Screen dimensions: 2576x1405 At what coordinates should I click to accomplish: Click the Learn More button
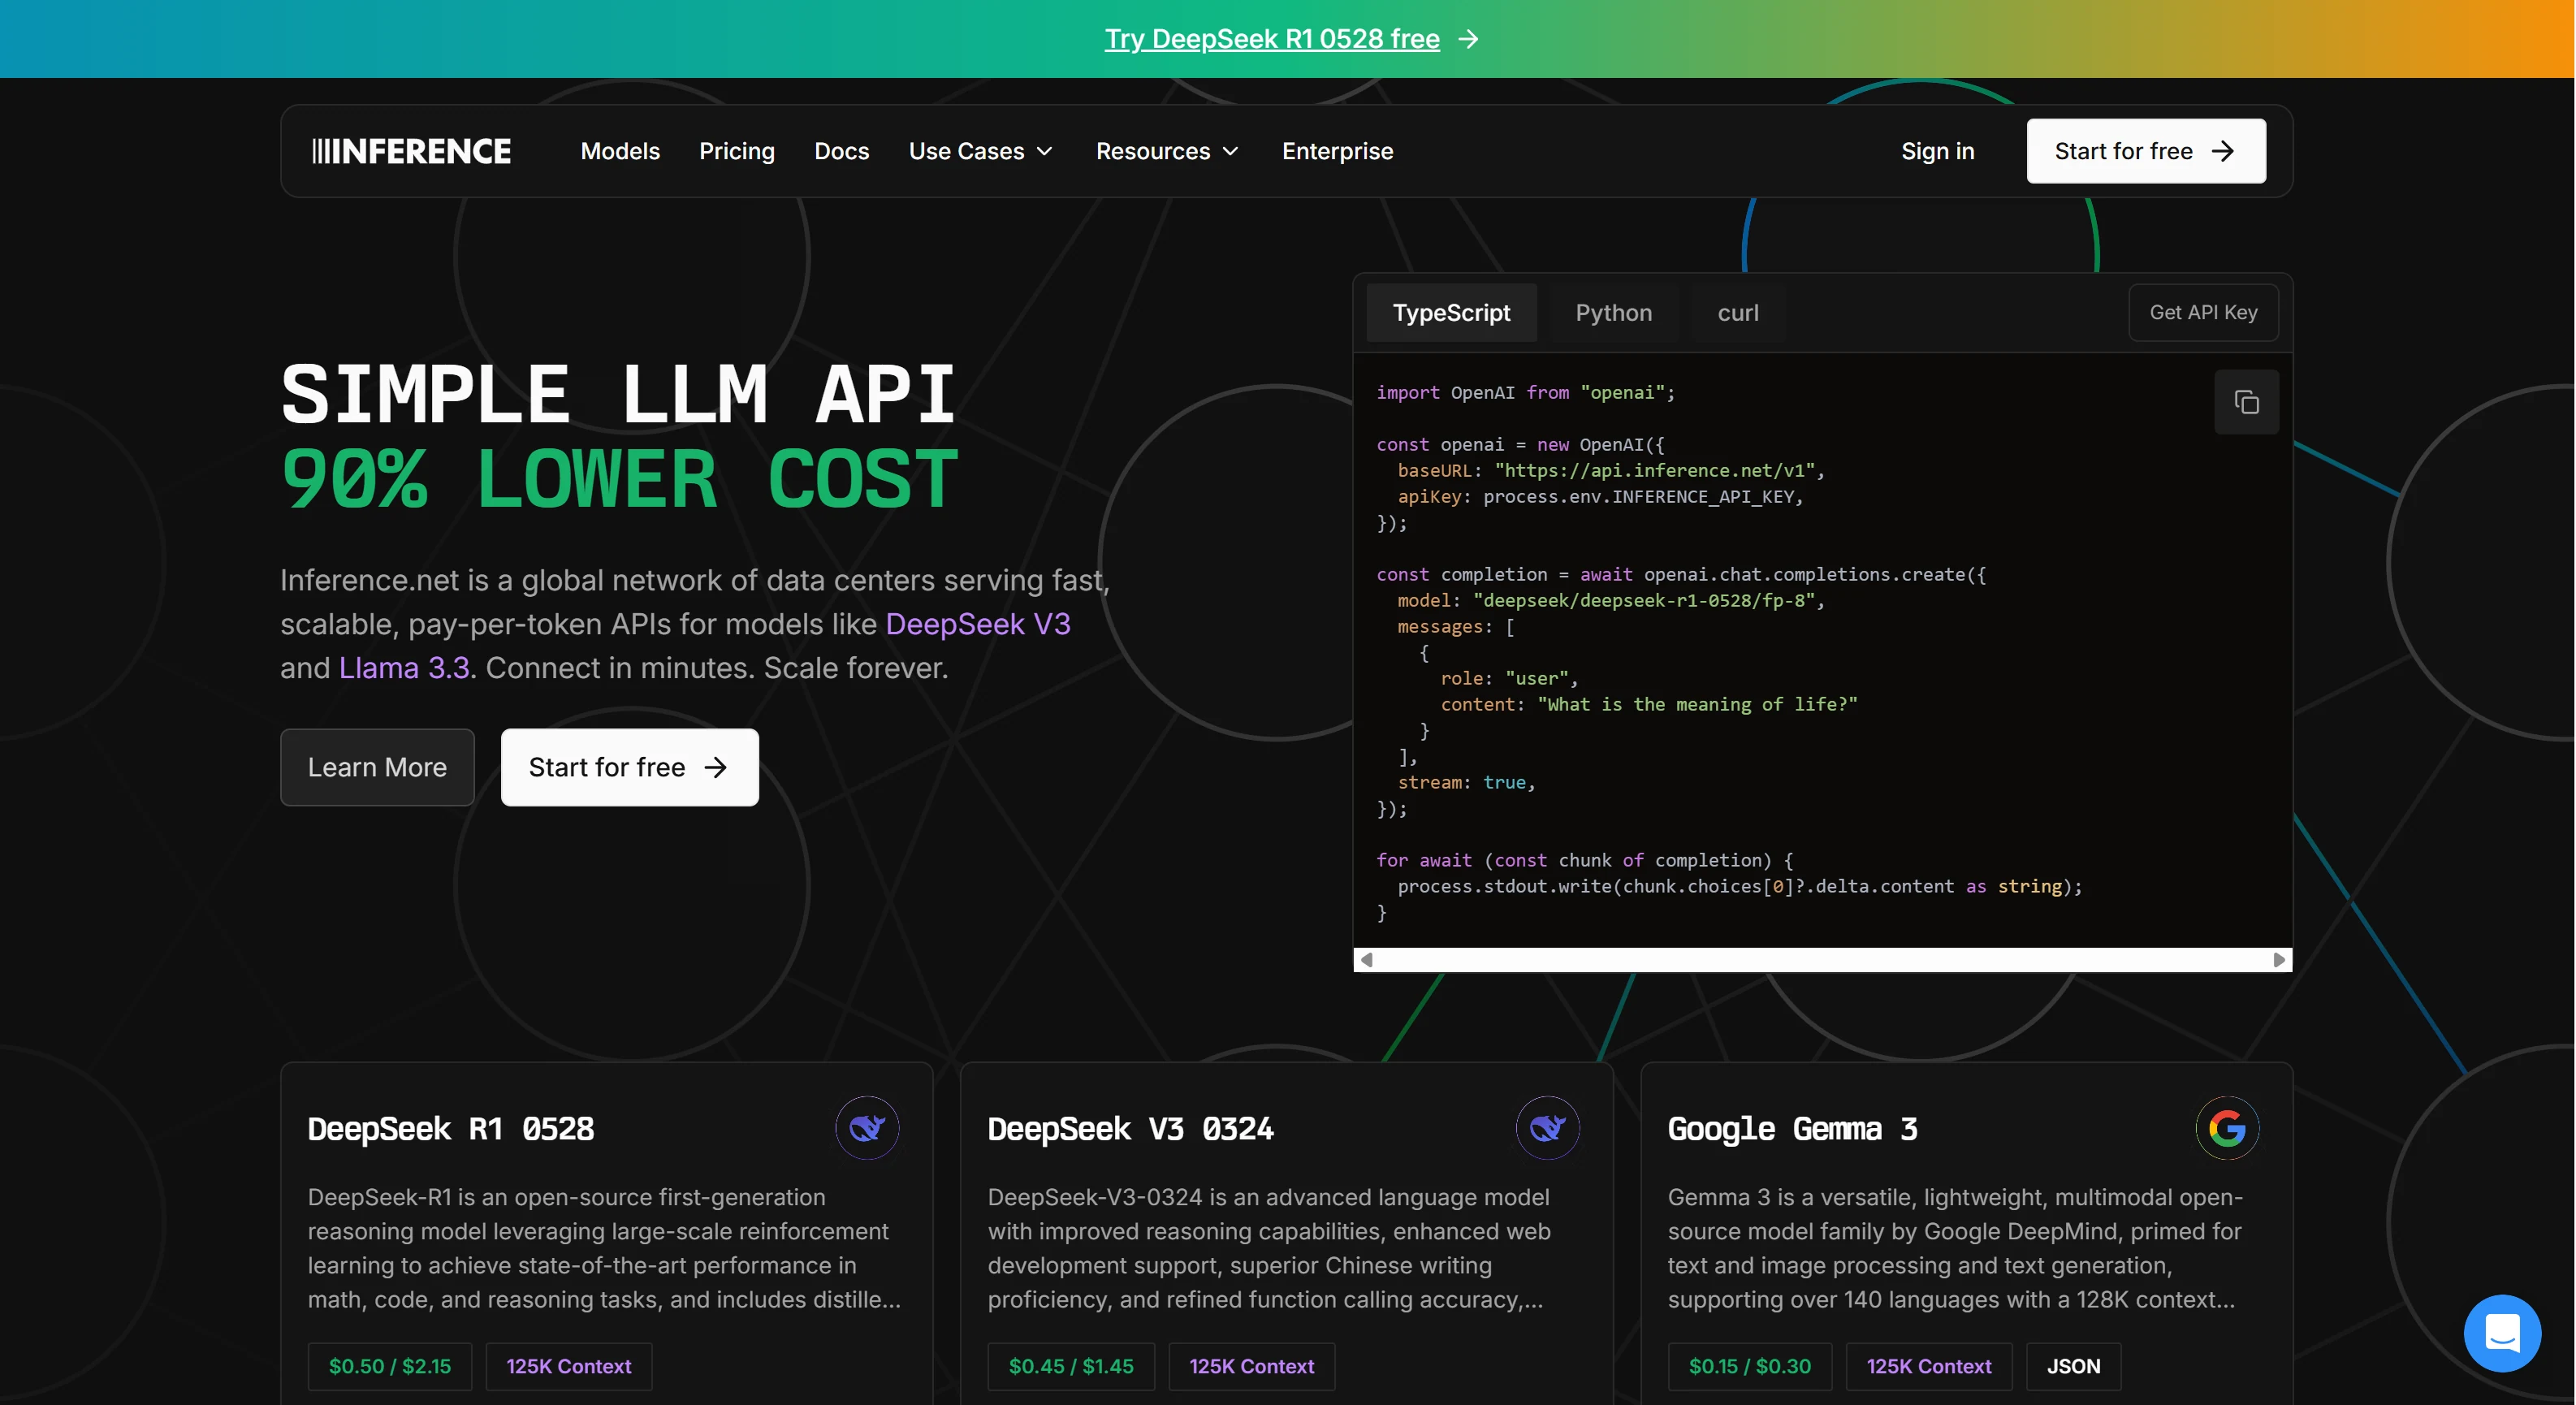(x=377, y=767)
